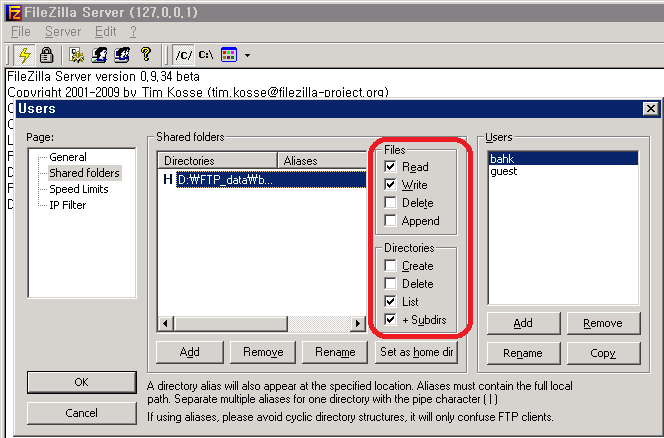664x438 pixels.
Task: Enable the Directories Create checkbox
Action: [x=390, y=266]
